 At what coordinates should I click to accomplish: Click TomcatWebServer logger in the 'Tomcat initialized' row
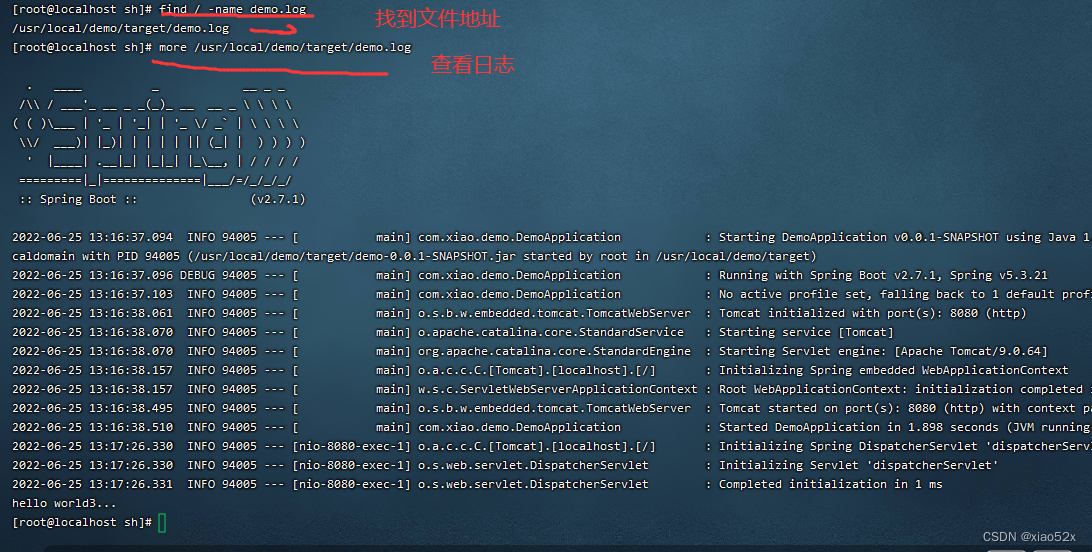click(x=554, y=313)
